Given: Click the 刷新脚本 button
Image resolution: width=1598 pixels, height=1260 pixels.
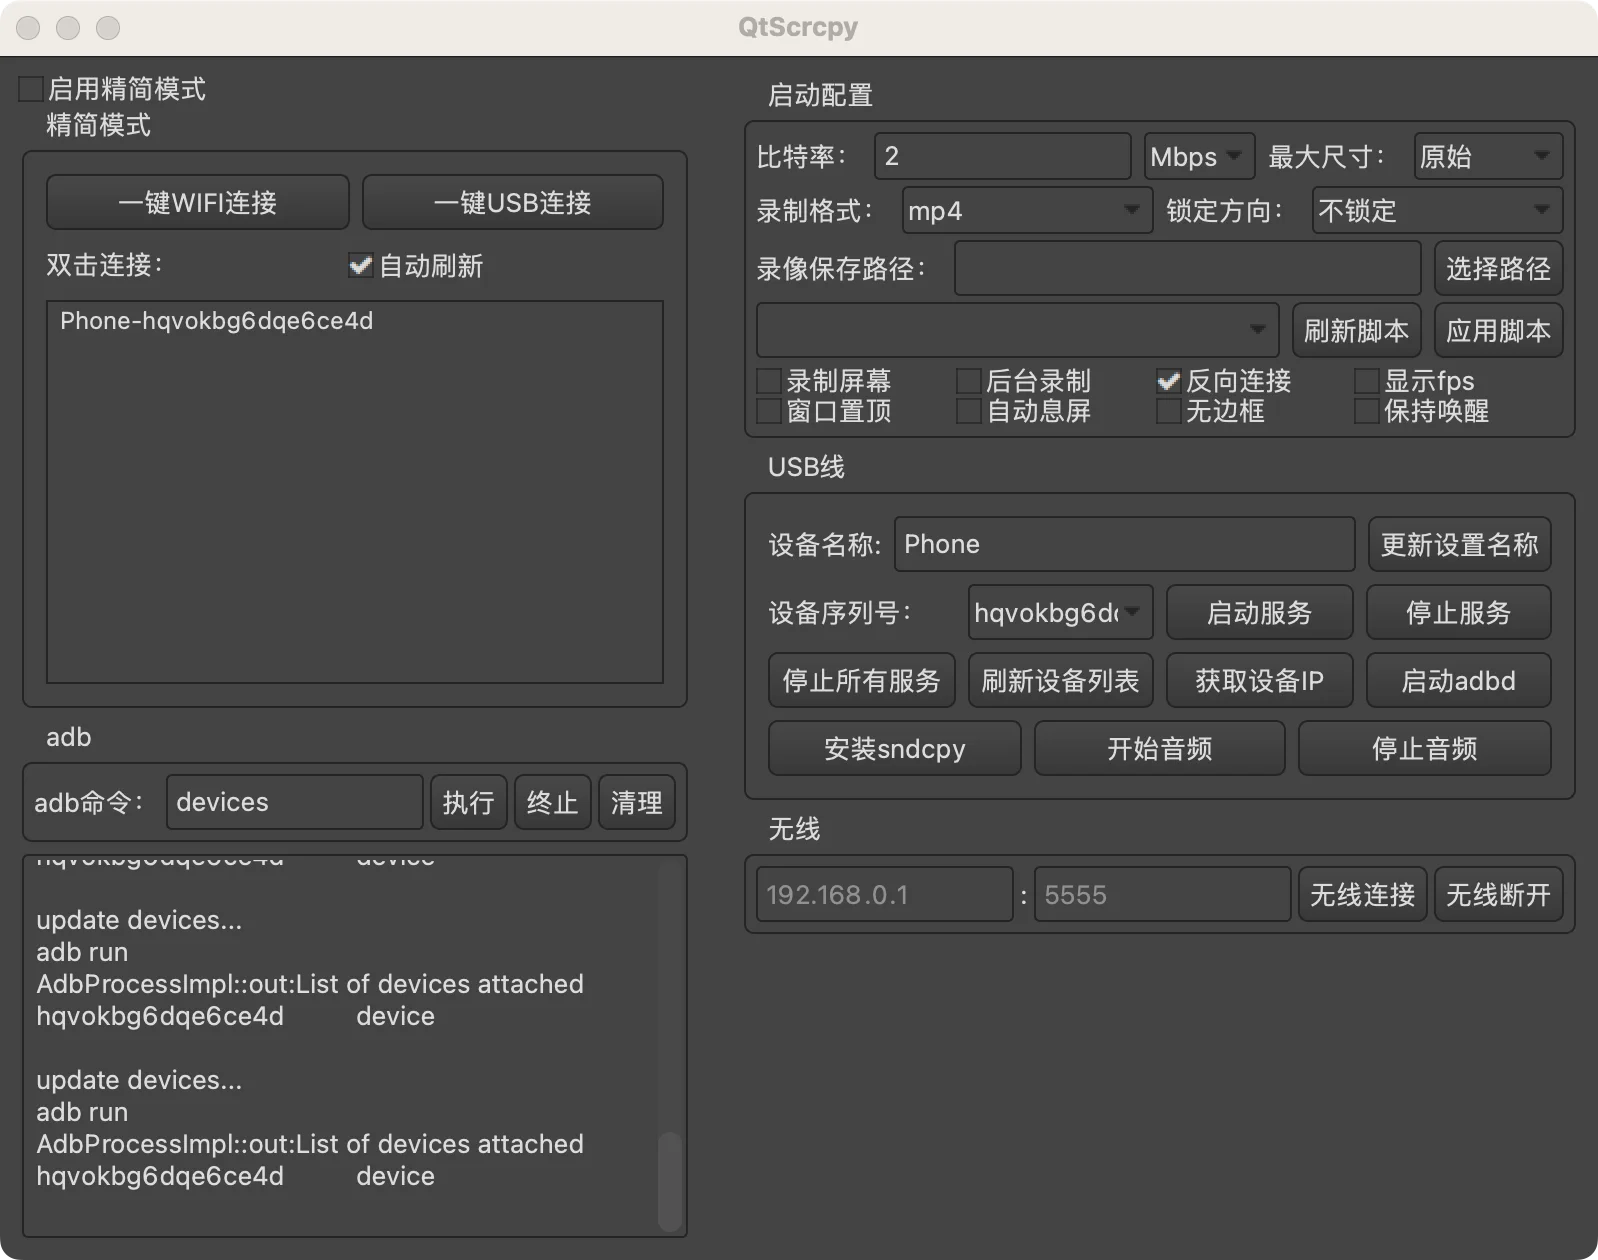Looking at the screenshot, I should (1356, 330).
